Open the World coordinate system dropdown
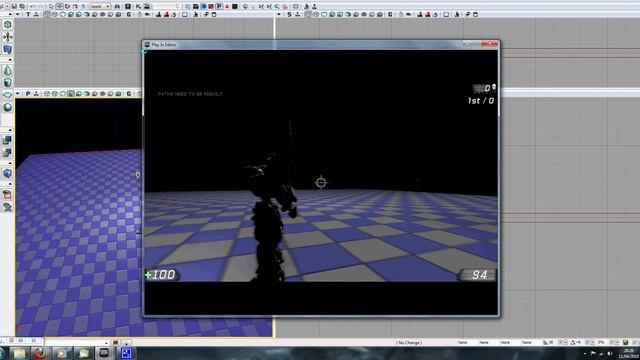640x360 pixels. click(100, 6)
